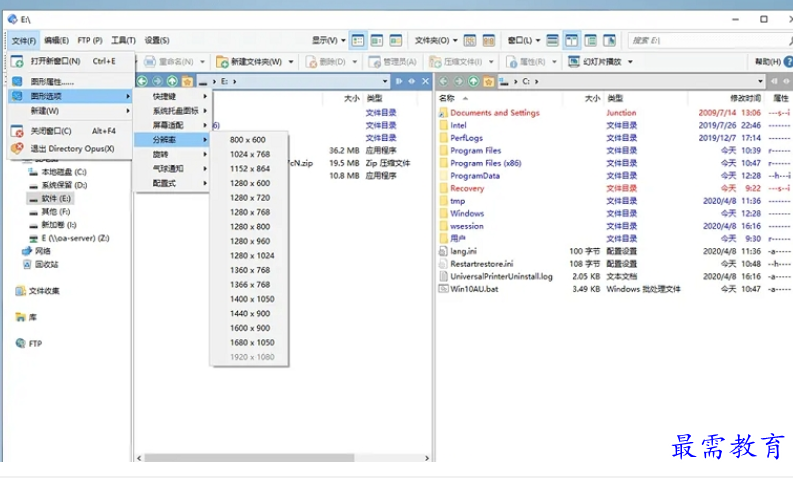This screenshot has width=793, height=478.
Task: Select the 1024 x 768 resolution
Action: [x=249, y=154]
